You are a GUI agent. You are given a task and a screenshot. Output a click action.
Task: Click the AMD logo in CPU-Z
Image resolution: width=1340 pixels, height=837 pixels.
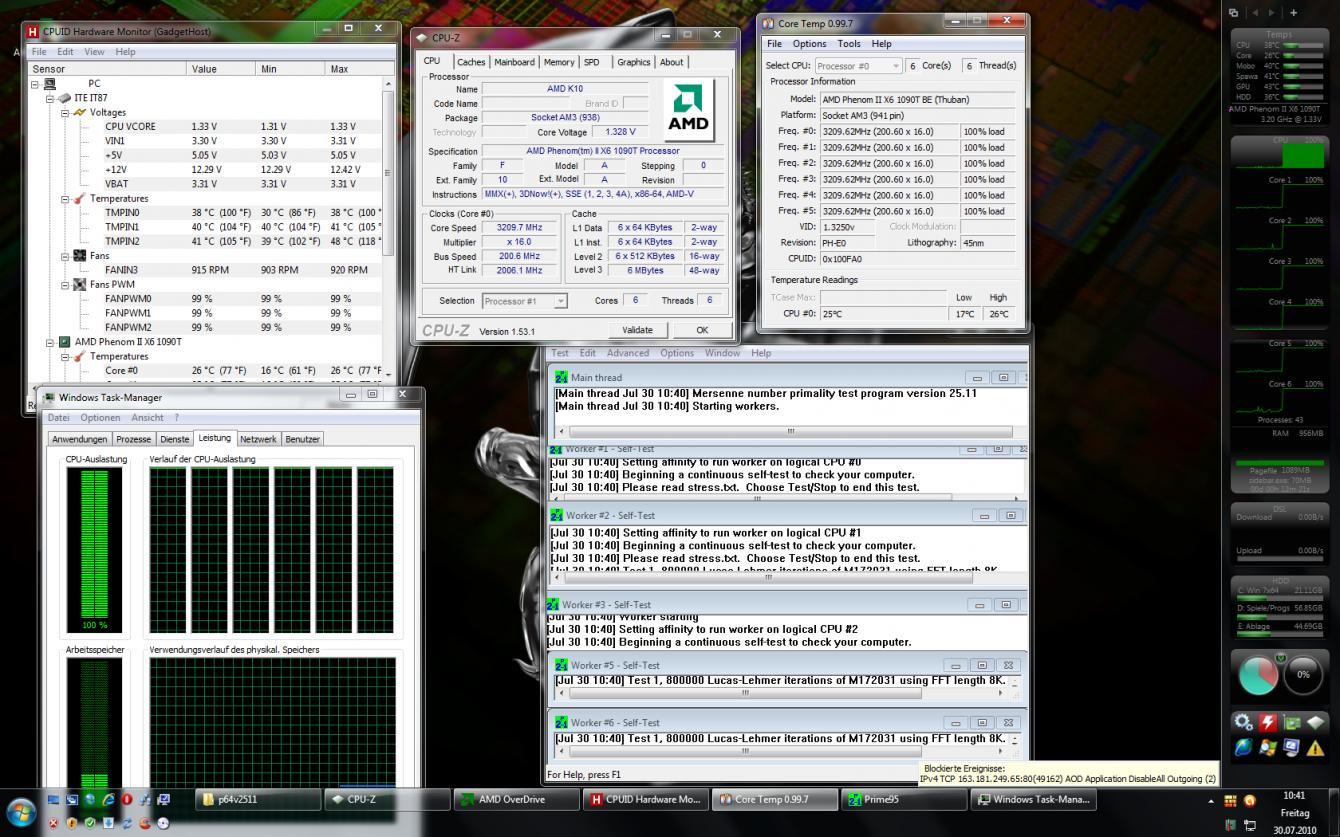coord(688,109)
